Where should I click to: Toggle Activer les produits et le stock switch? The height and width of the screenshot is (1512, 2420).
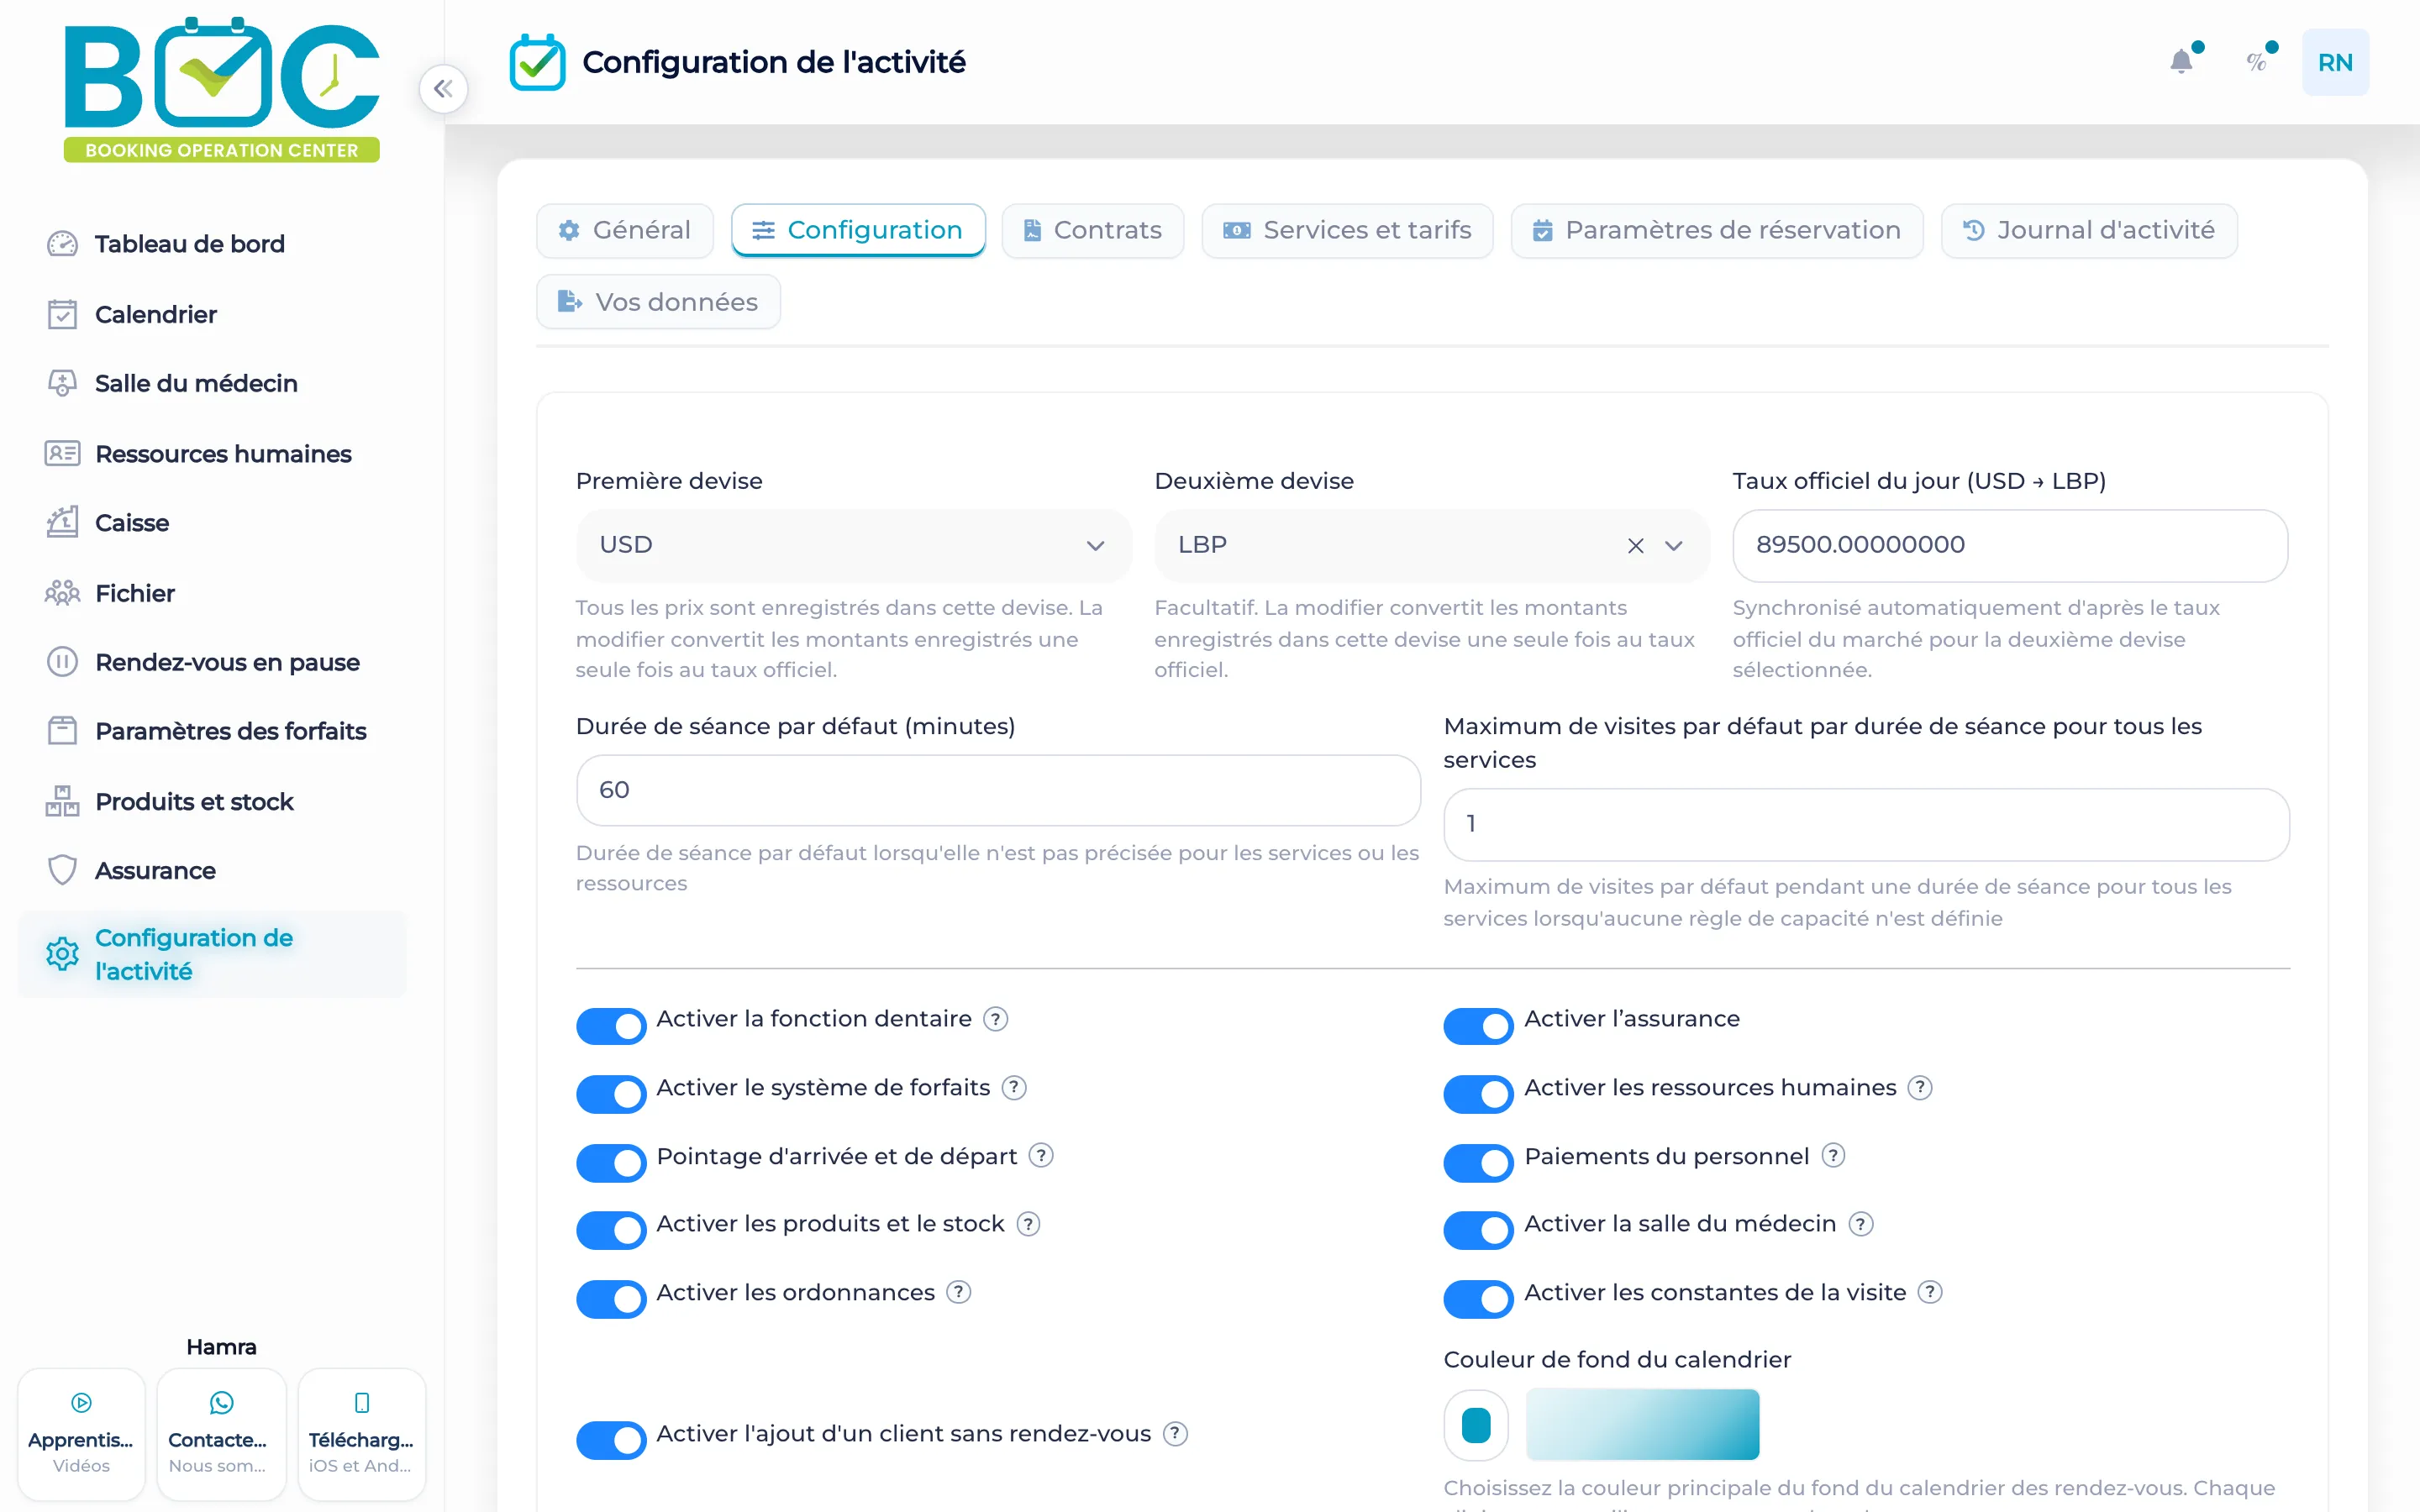click(611, 1231)
